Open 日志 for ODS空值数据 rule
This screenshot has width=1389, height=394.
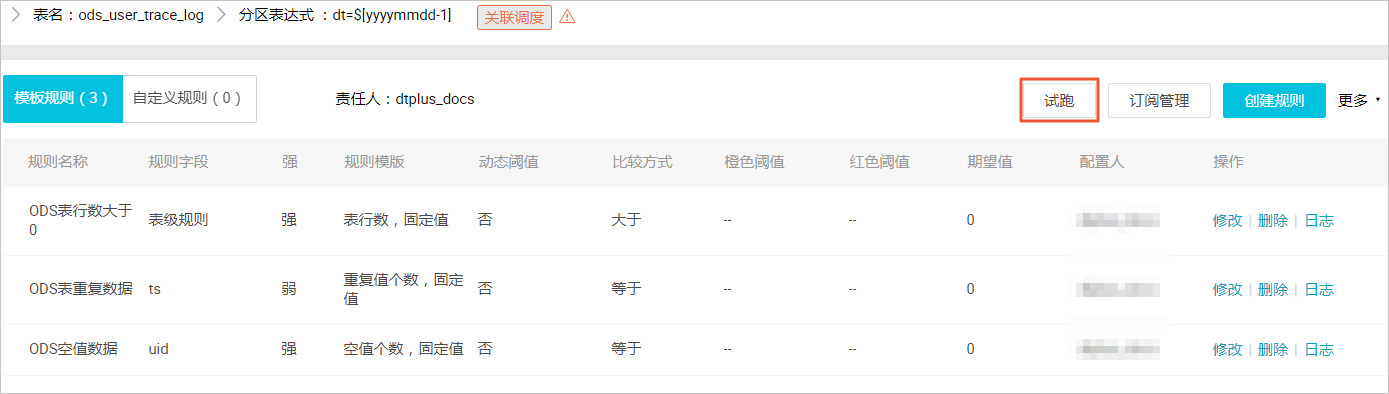1319,349
